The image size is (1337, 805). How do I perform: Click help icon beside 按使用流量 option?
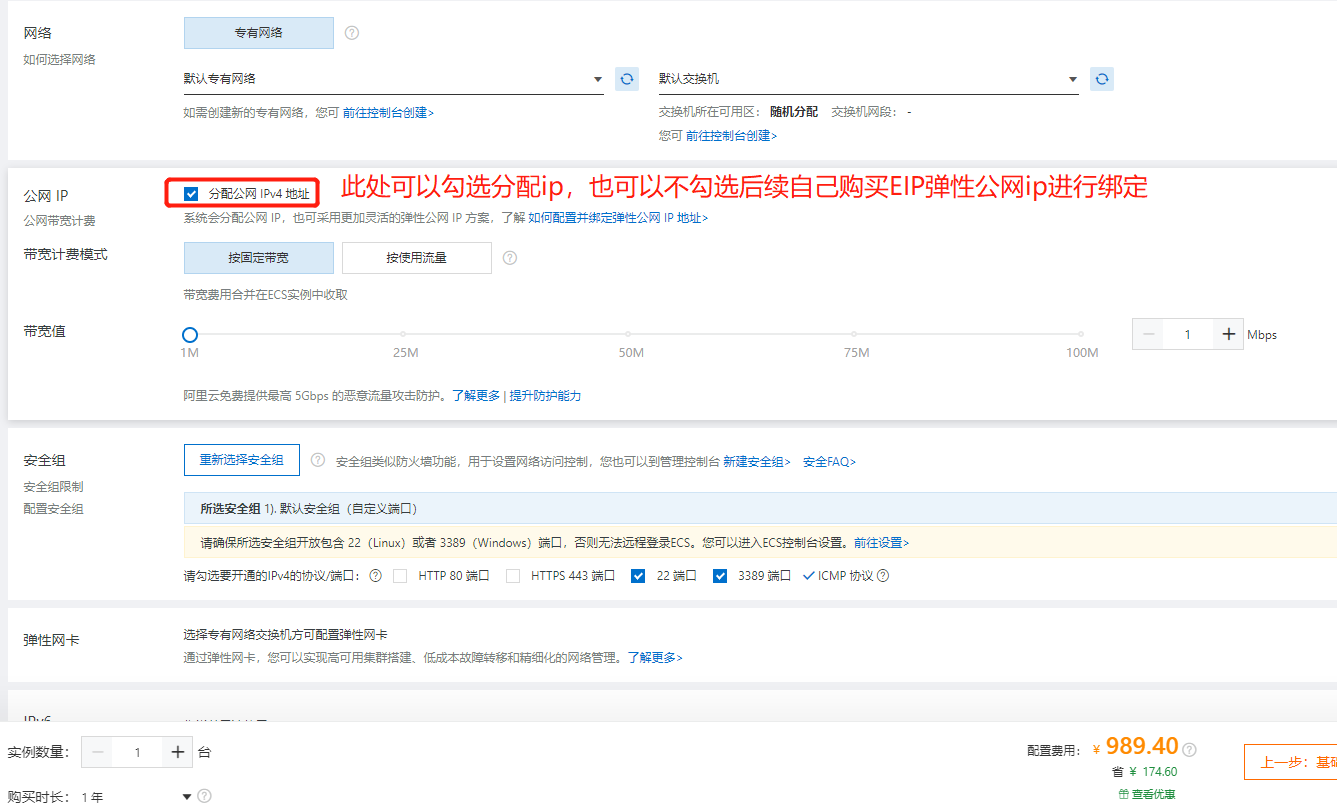(x=510, y=258)
